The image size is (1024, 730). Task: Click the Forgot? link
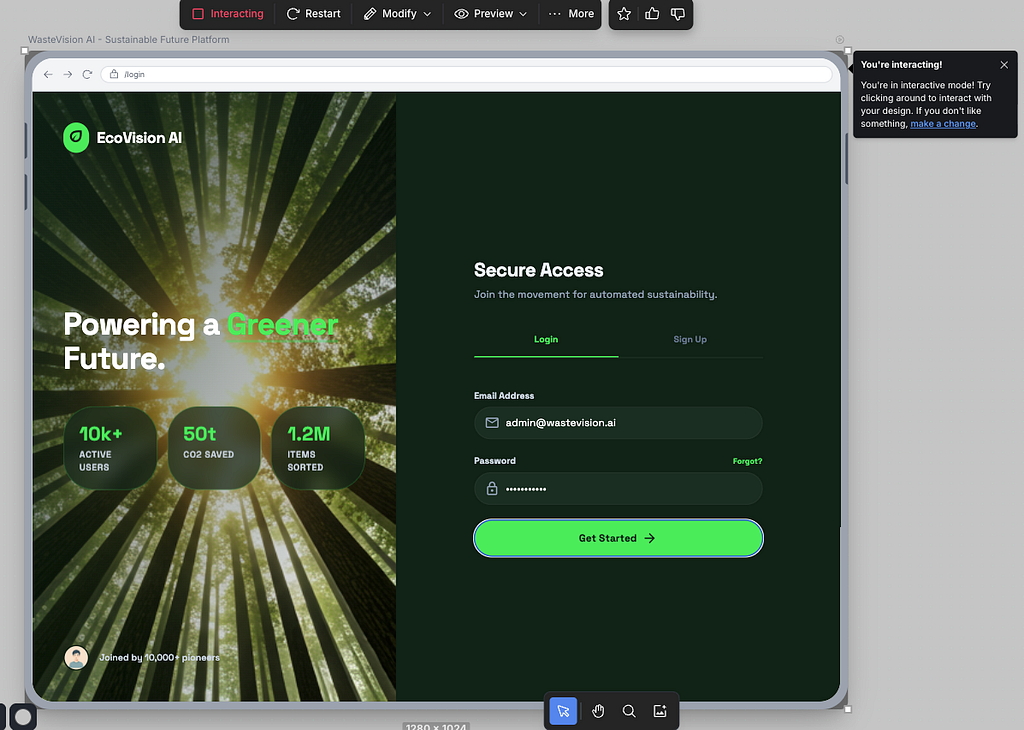[x=747, y=461]
